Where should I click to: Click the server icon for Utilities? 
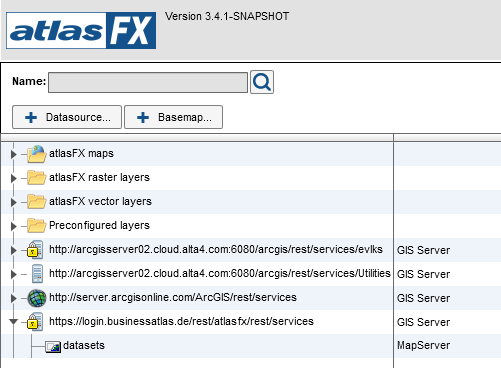(37, 274)
